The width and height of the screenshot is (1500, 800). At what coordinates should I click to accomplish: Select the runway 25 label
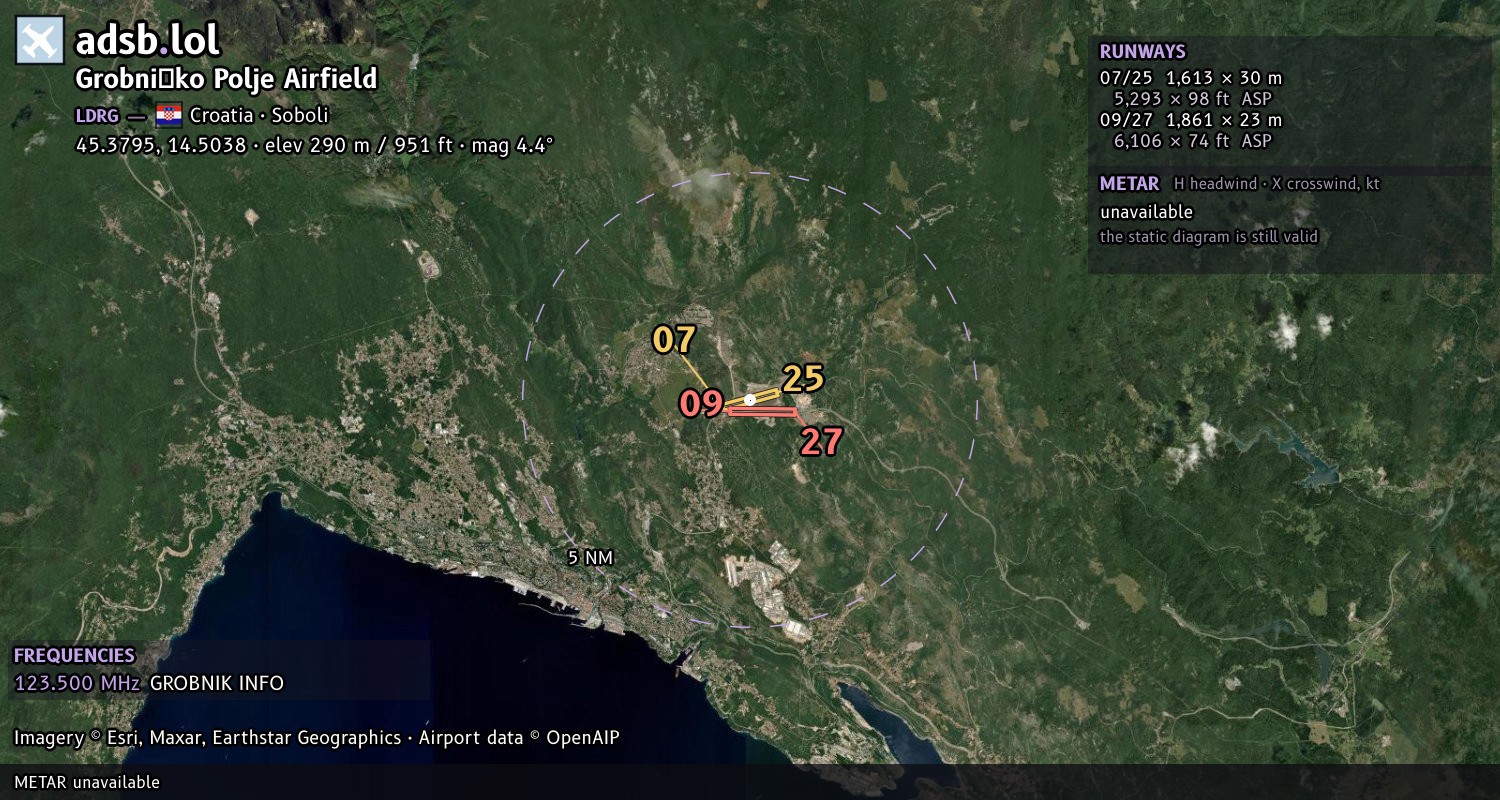[803, 379]
